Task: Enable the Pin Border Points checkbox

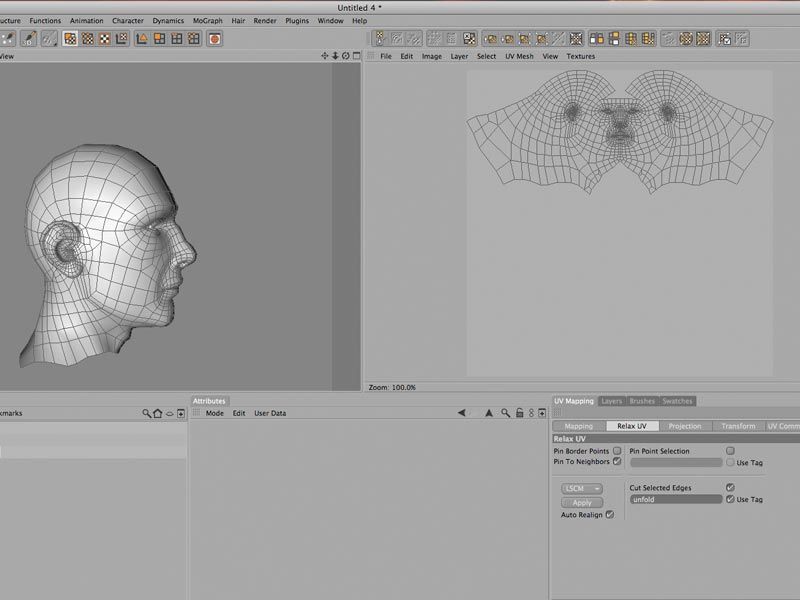Action: pyautogui.click(x=617, y=451)
